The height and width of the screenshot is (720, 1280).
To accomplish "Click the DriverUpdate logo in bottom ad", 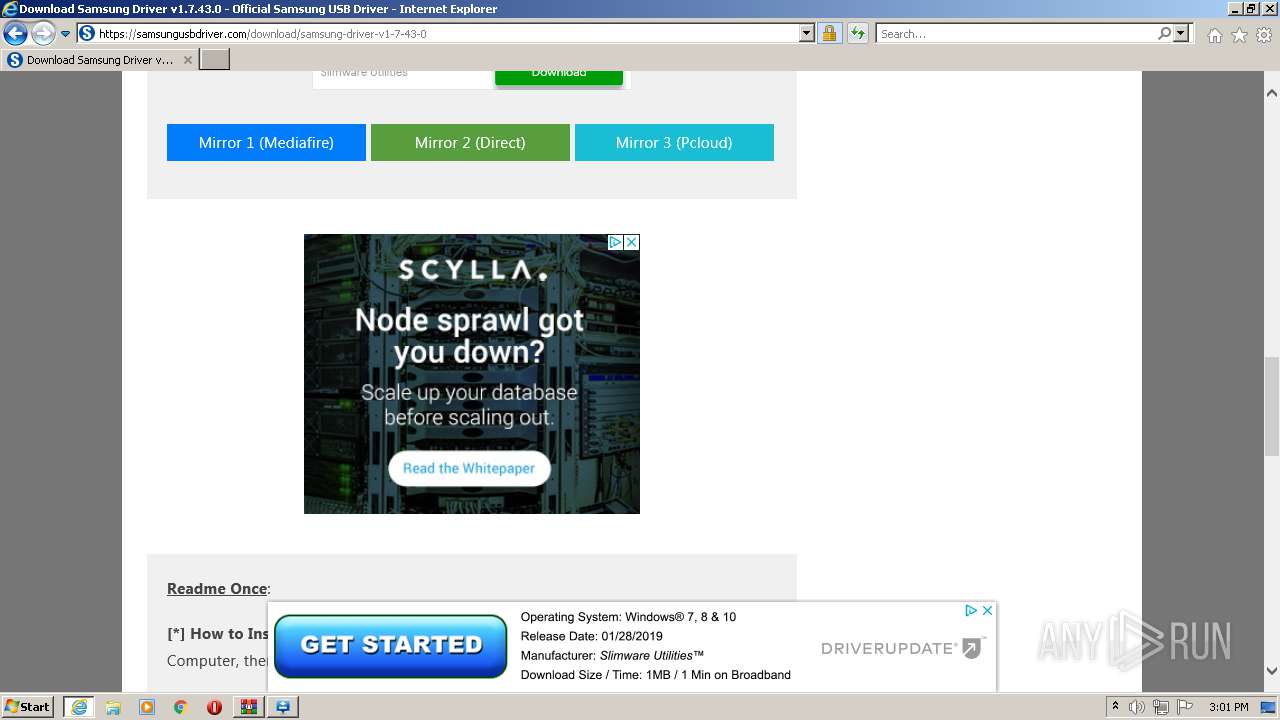I will pyautogui.click(x=903, y=648).
